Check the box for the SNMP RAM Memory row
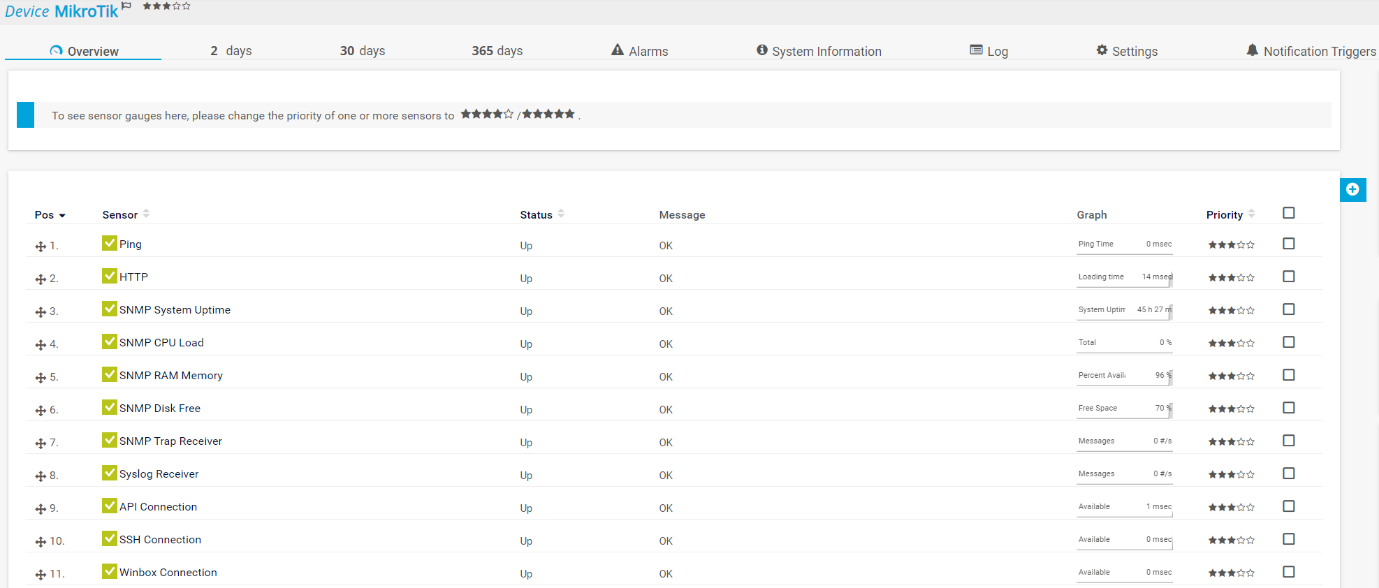Image resolution: width=1379 pixels, height=588 pixels. 1288,375
